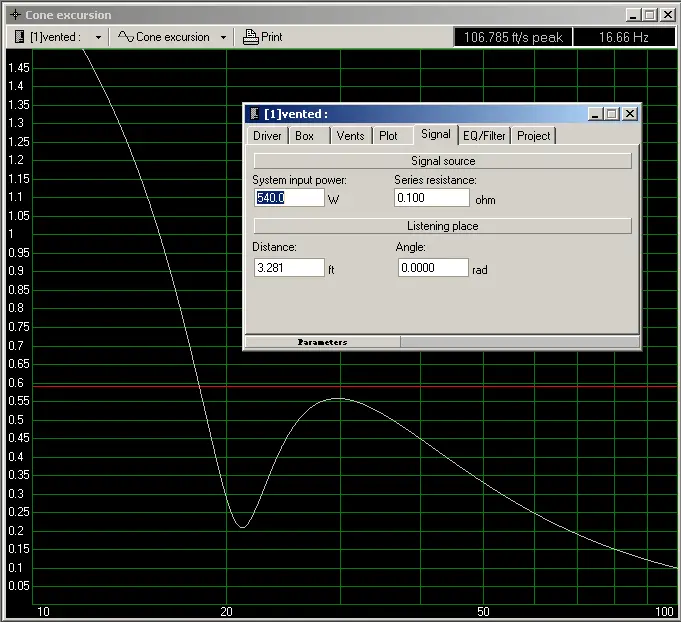Click the ft unit label for Distance
681x622 pixels.
(x=331, y=270)
